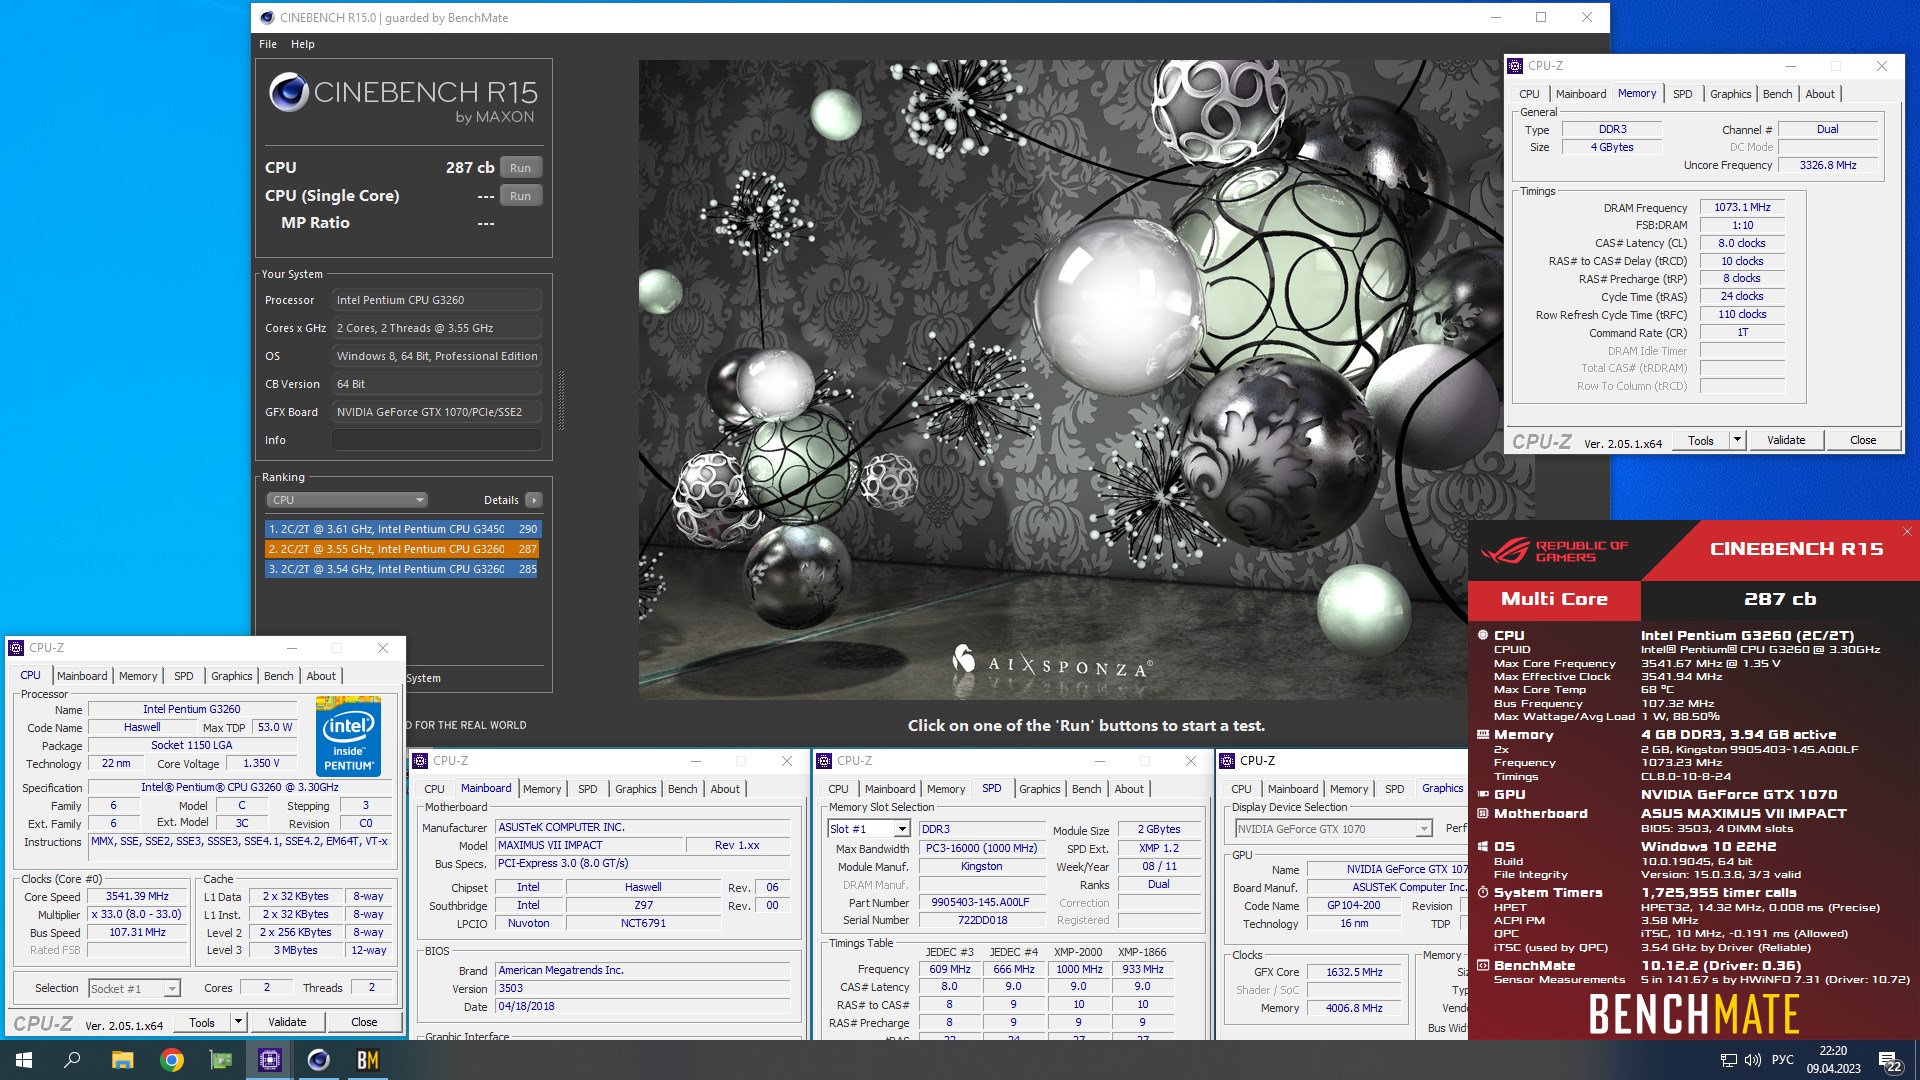
Task: Click the Cinebench R15 logo icon
Action: [x=288, y=93]
